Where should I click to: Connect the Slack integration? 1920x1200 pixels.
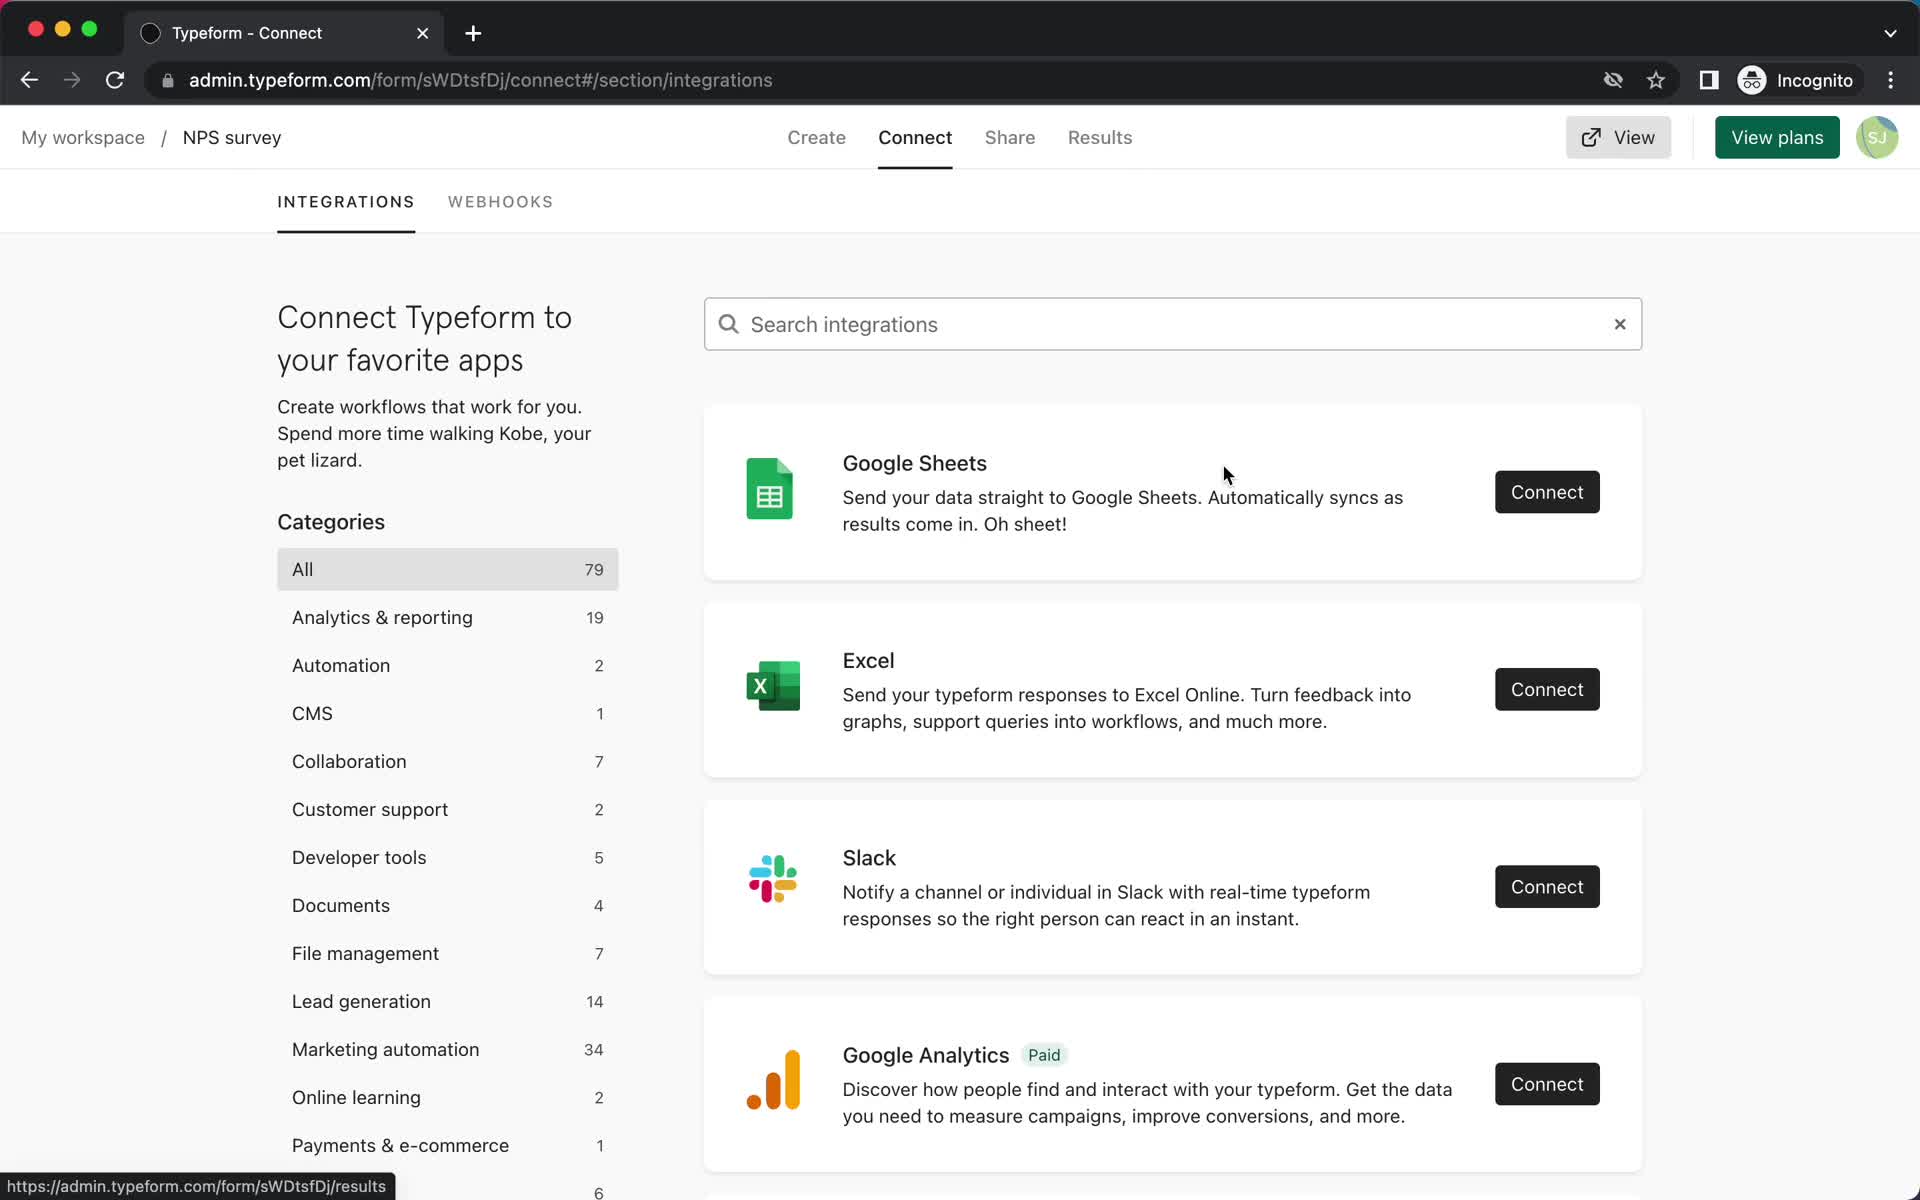(1547, 886)
